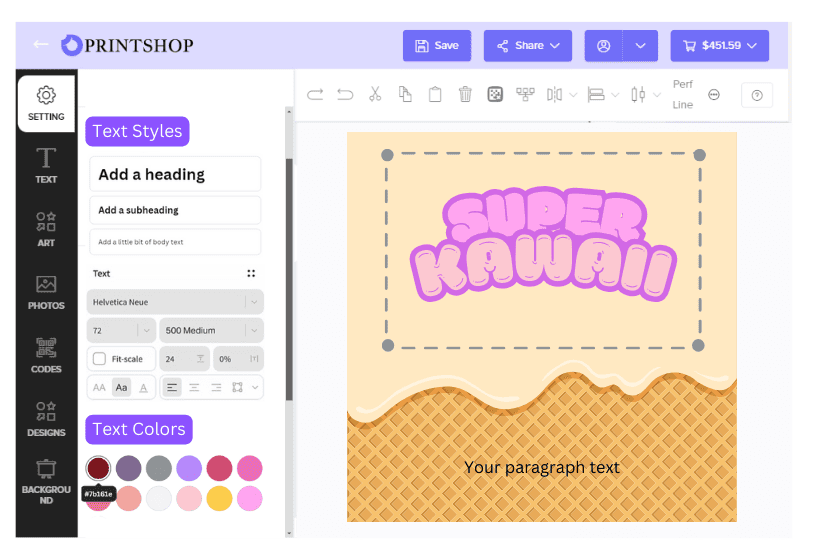Toggle the underlined A text style
819x547 pixels.
coord(144,388)
